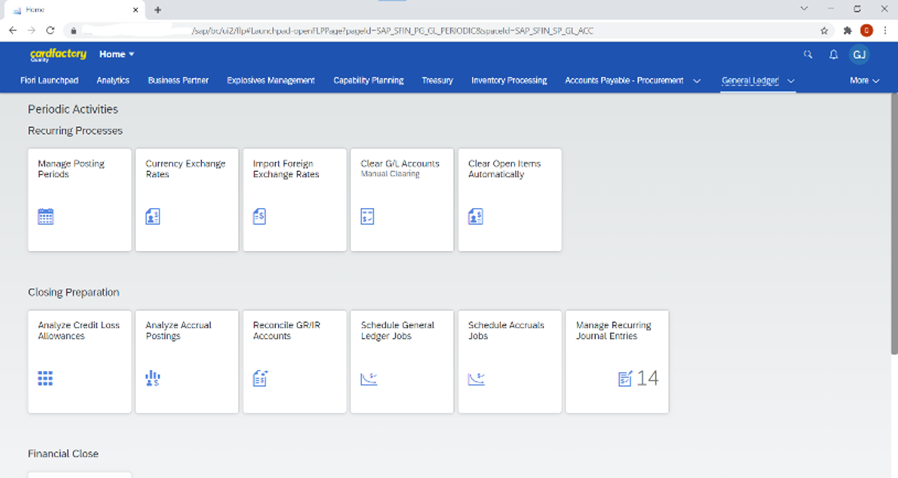Open the Reconcile GR/IR Accounts tile title

[286, 330]
